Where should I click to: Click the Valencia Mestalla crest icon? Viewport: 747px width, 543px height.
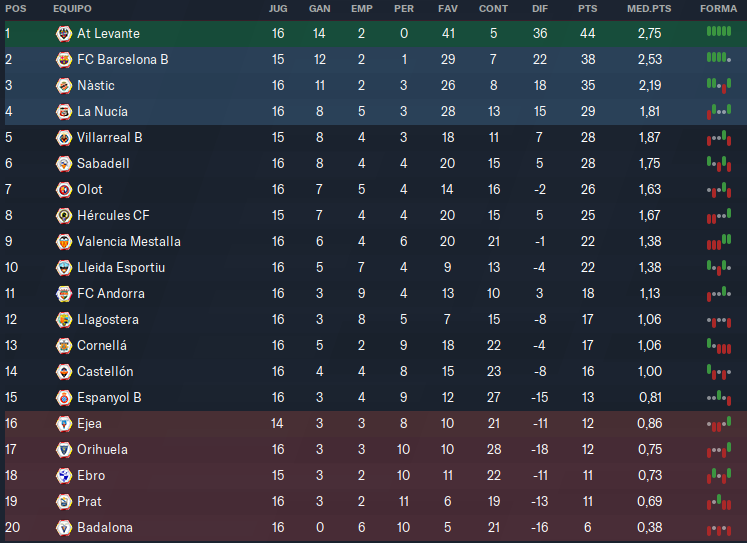click(x=64, y=241)
